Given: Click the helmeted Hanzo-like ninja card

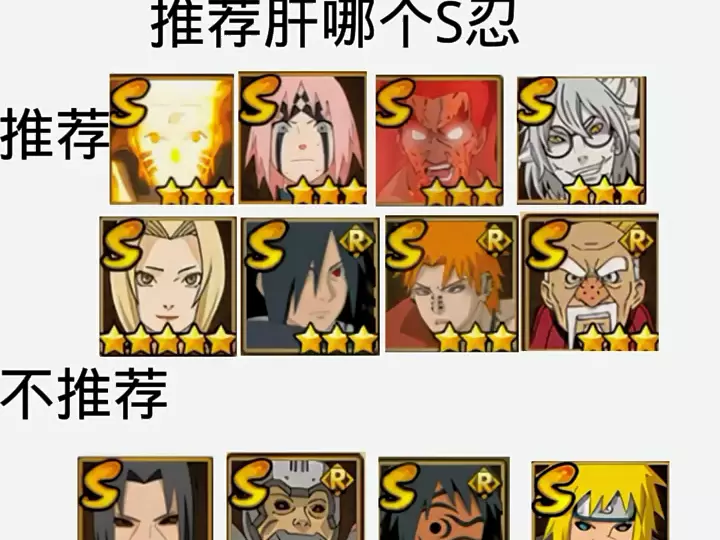Looking at the screenshot, I should pos(296,497).
